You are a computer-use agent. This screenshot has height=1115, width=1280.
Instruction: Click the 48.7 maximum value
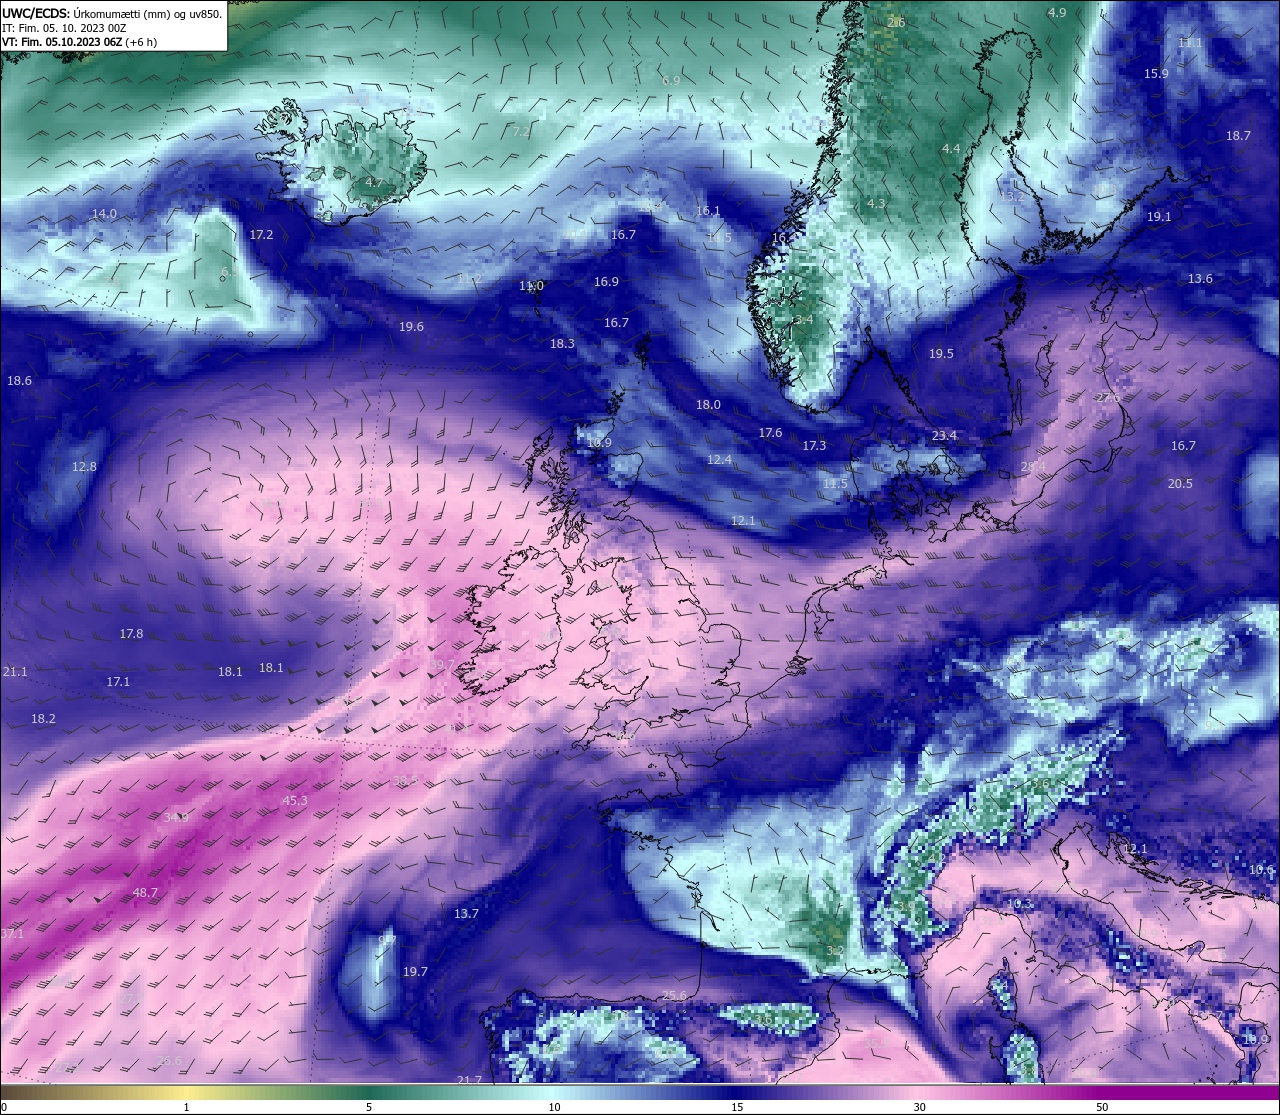pyautogui.click(x=145, y=892)
